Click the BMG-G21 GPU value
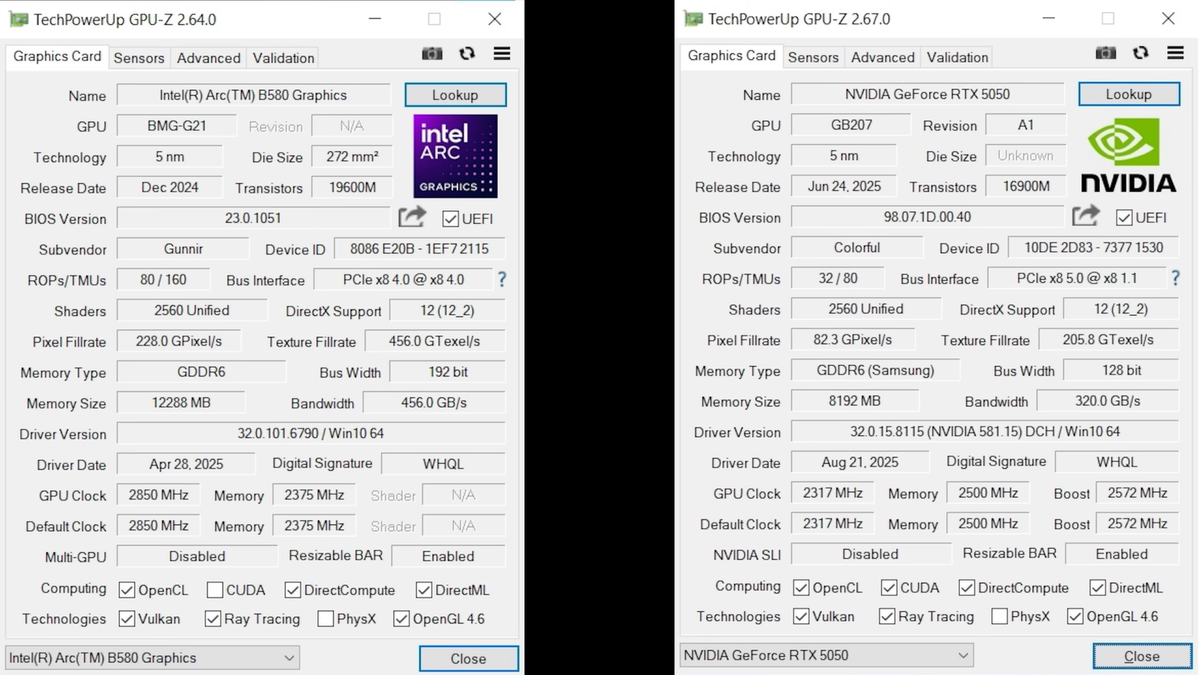The height and width of the screenshot is (675, 1200). [177, 126]
